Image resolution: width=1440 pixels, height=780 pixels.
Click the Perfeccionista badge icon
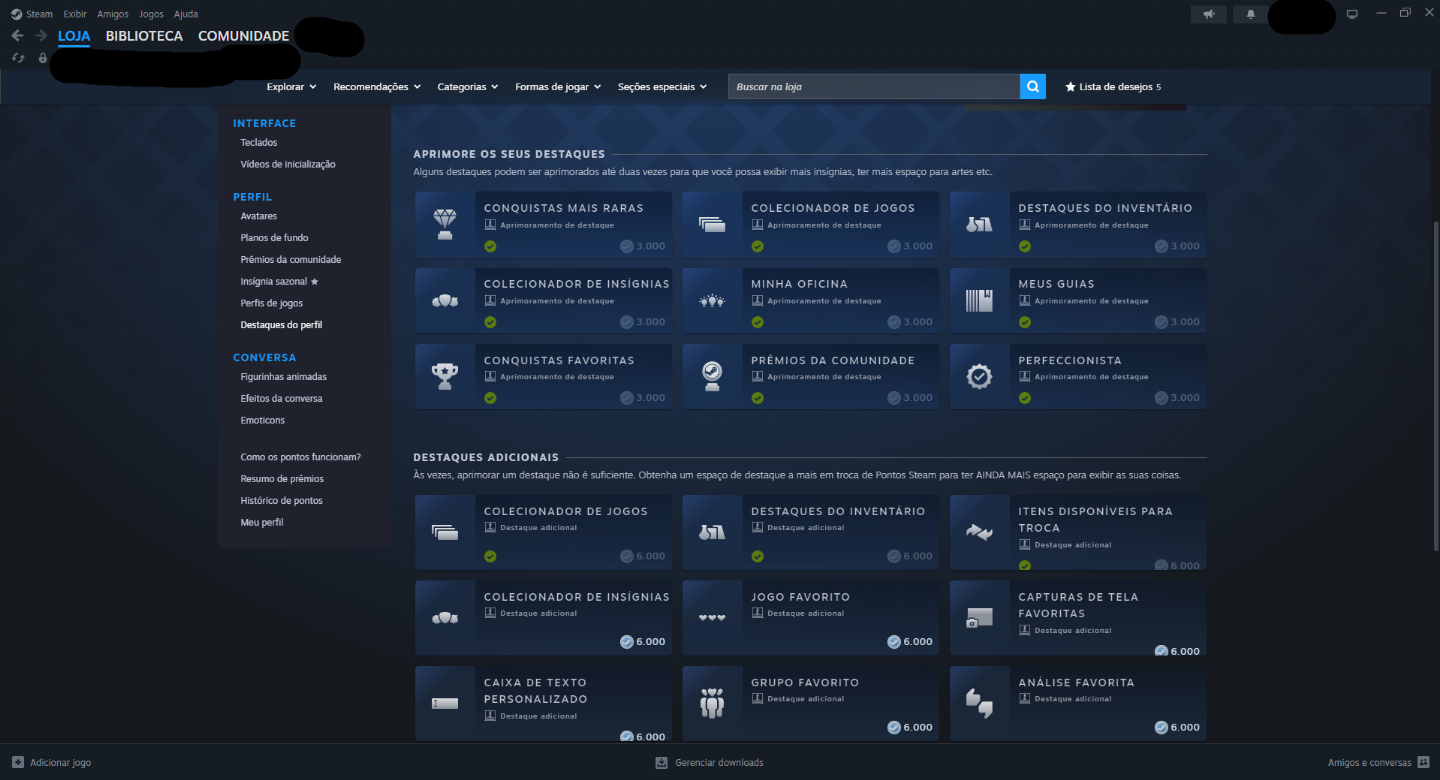979,376
